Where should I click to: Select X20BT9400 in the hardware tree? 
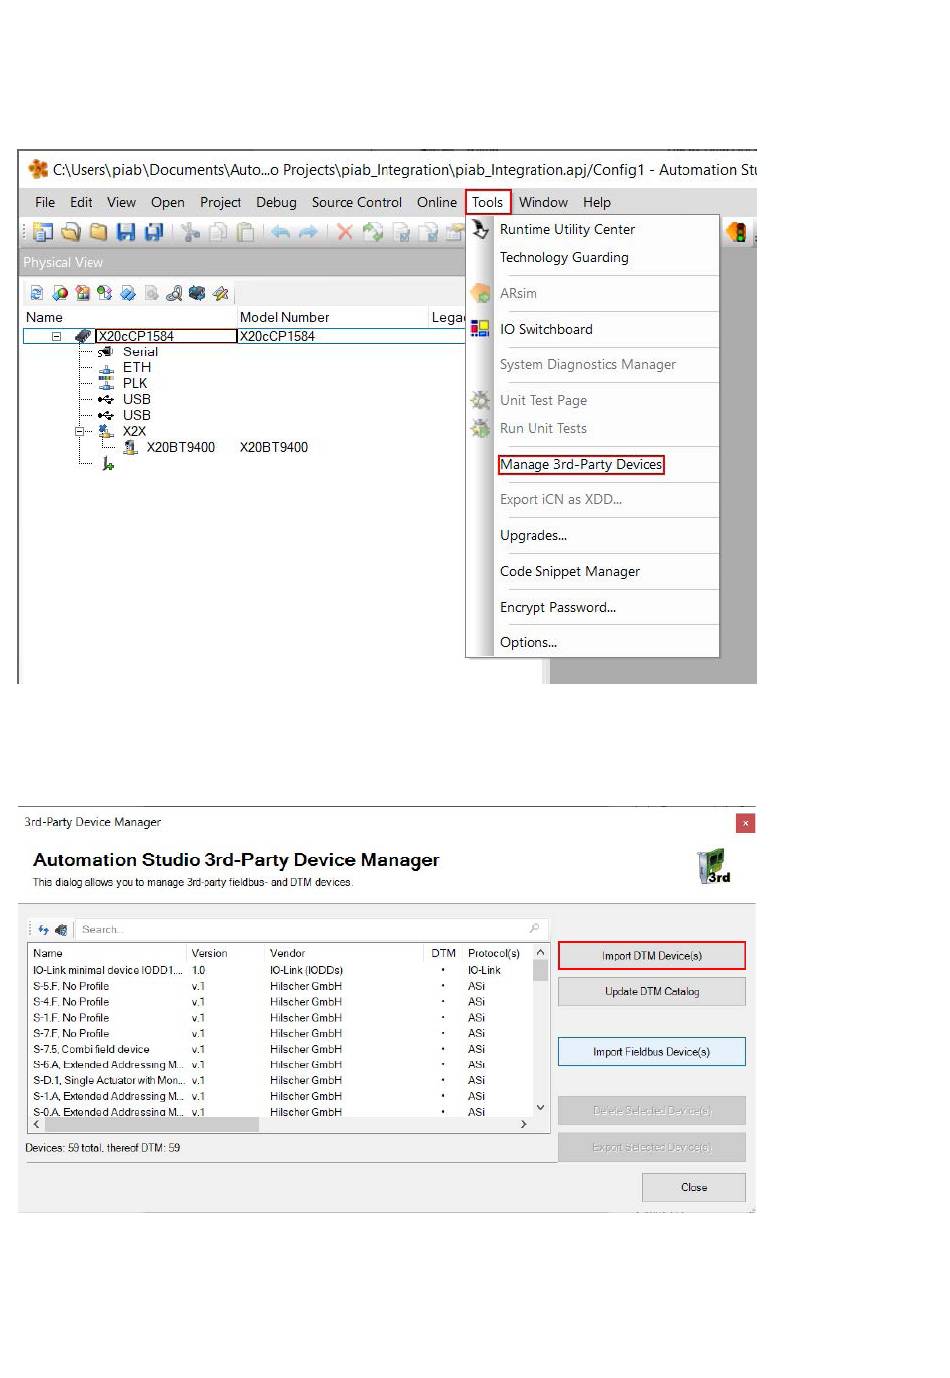coord(181,448)
